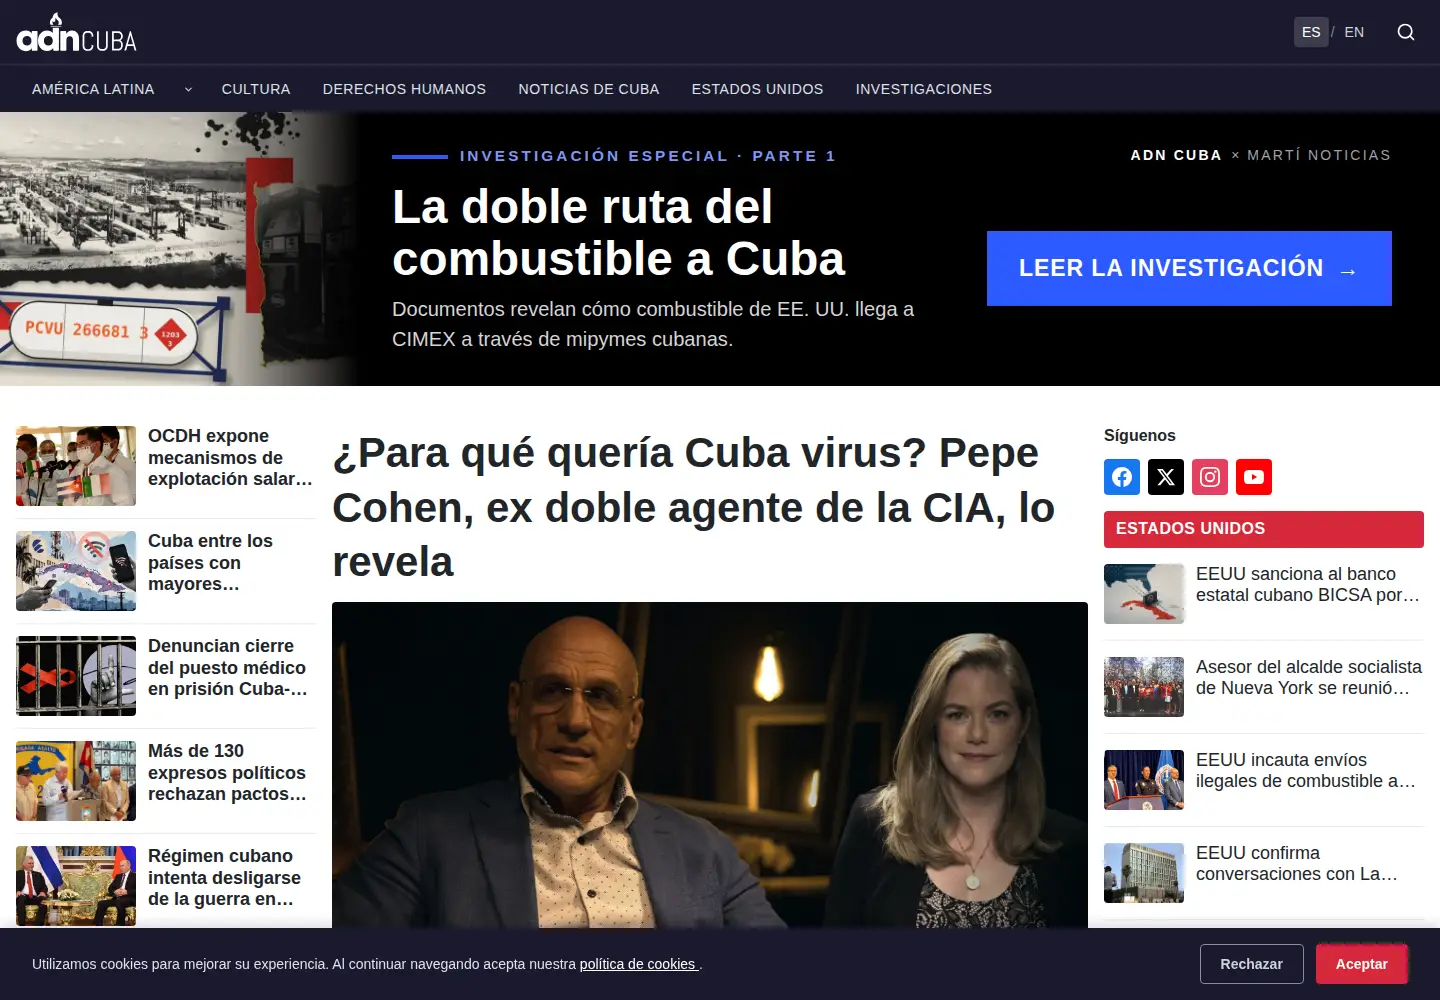Open the Pepe Cohen article headline
Viewport: 1440px width, 1000px height.
694,507
